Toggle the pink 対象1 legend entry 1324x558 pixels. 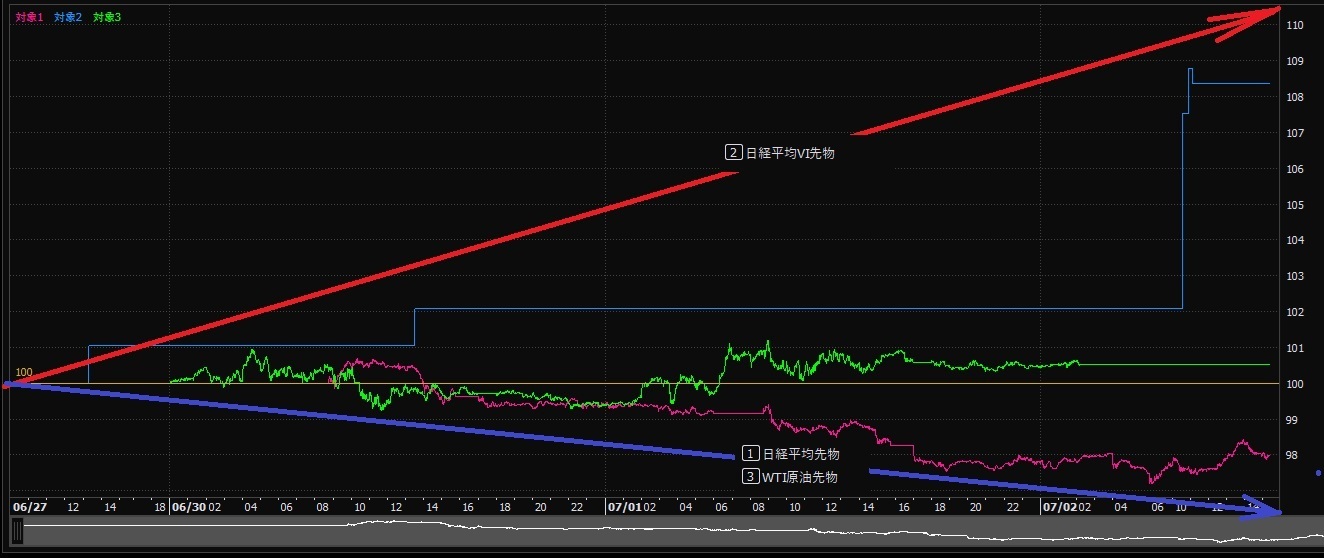point(29,18)
